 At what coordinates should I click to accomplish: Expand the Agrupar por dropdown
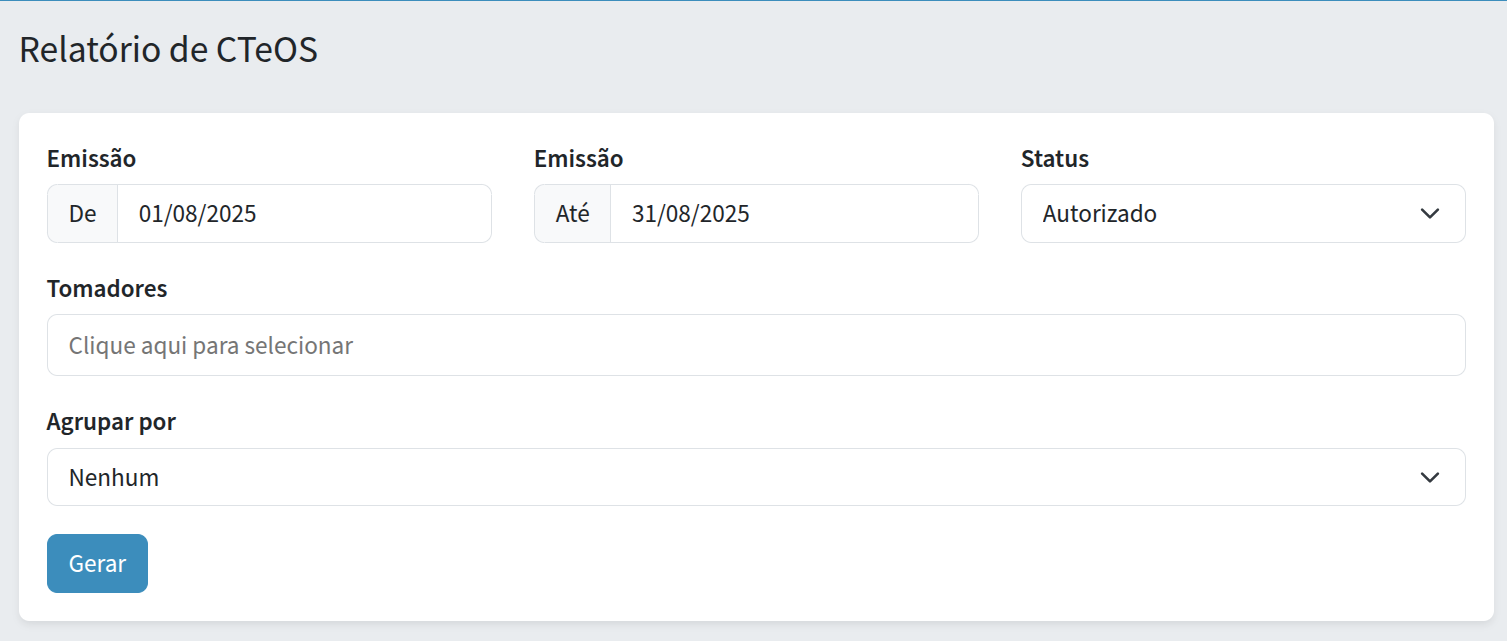pyautogui.click(x=755, y=477)
